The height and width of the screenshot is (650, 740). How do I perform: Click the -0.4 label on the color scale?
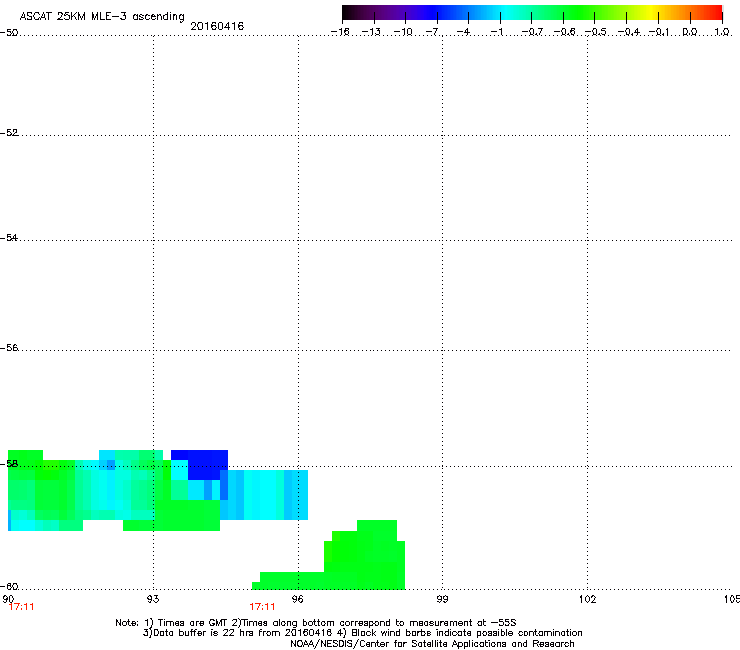(x=629, y=32)
